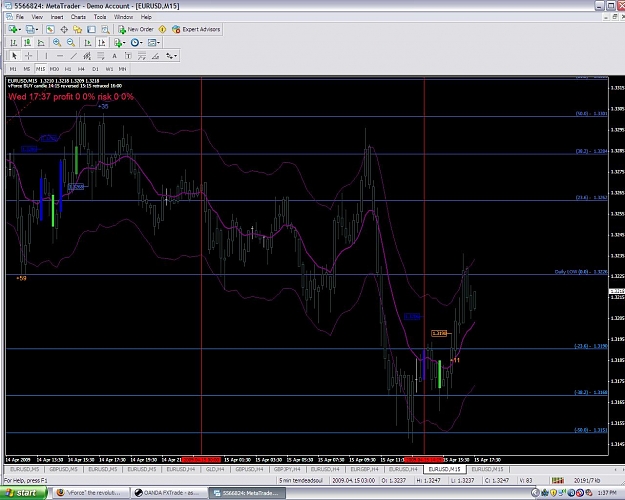Click the New Order button
This screenshot has width=625, height=500.
click(136, 29)
